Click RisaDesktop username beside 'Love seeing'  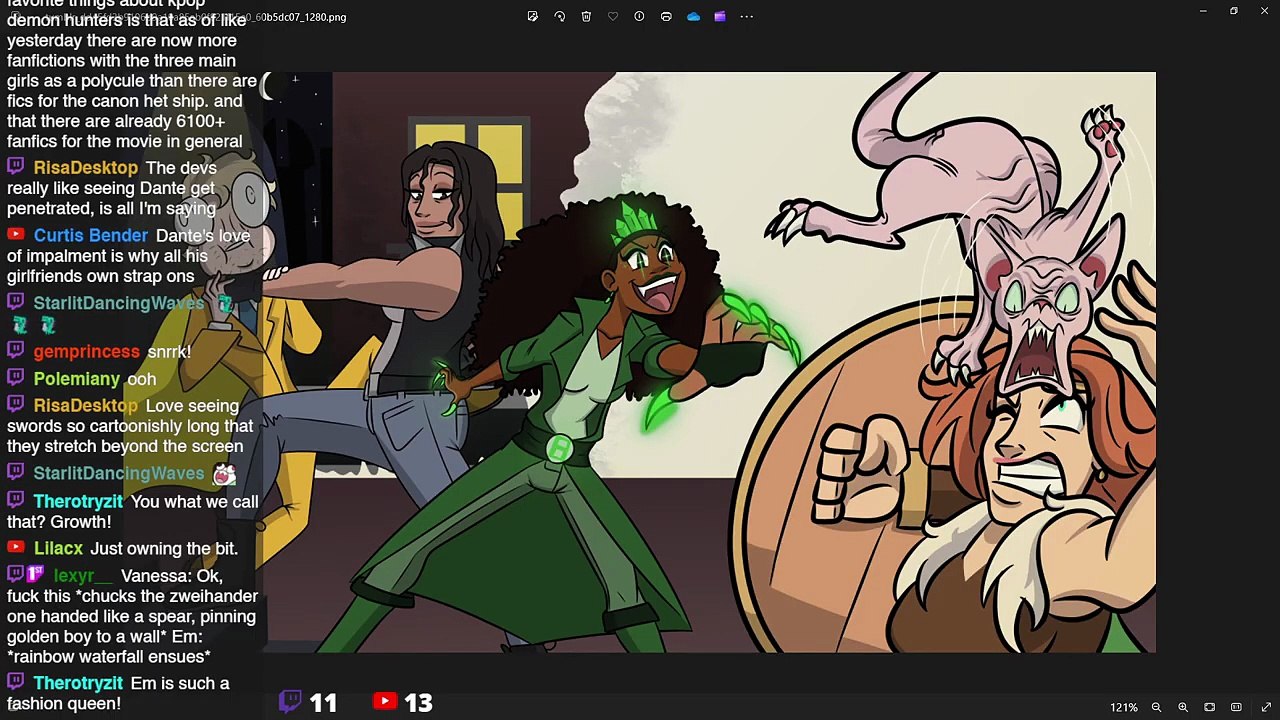click(85, 405)
